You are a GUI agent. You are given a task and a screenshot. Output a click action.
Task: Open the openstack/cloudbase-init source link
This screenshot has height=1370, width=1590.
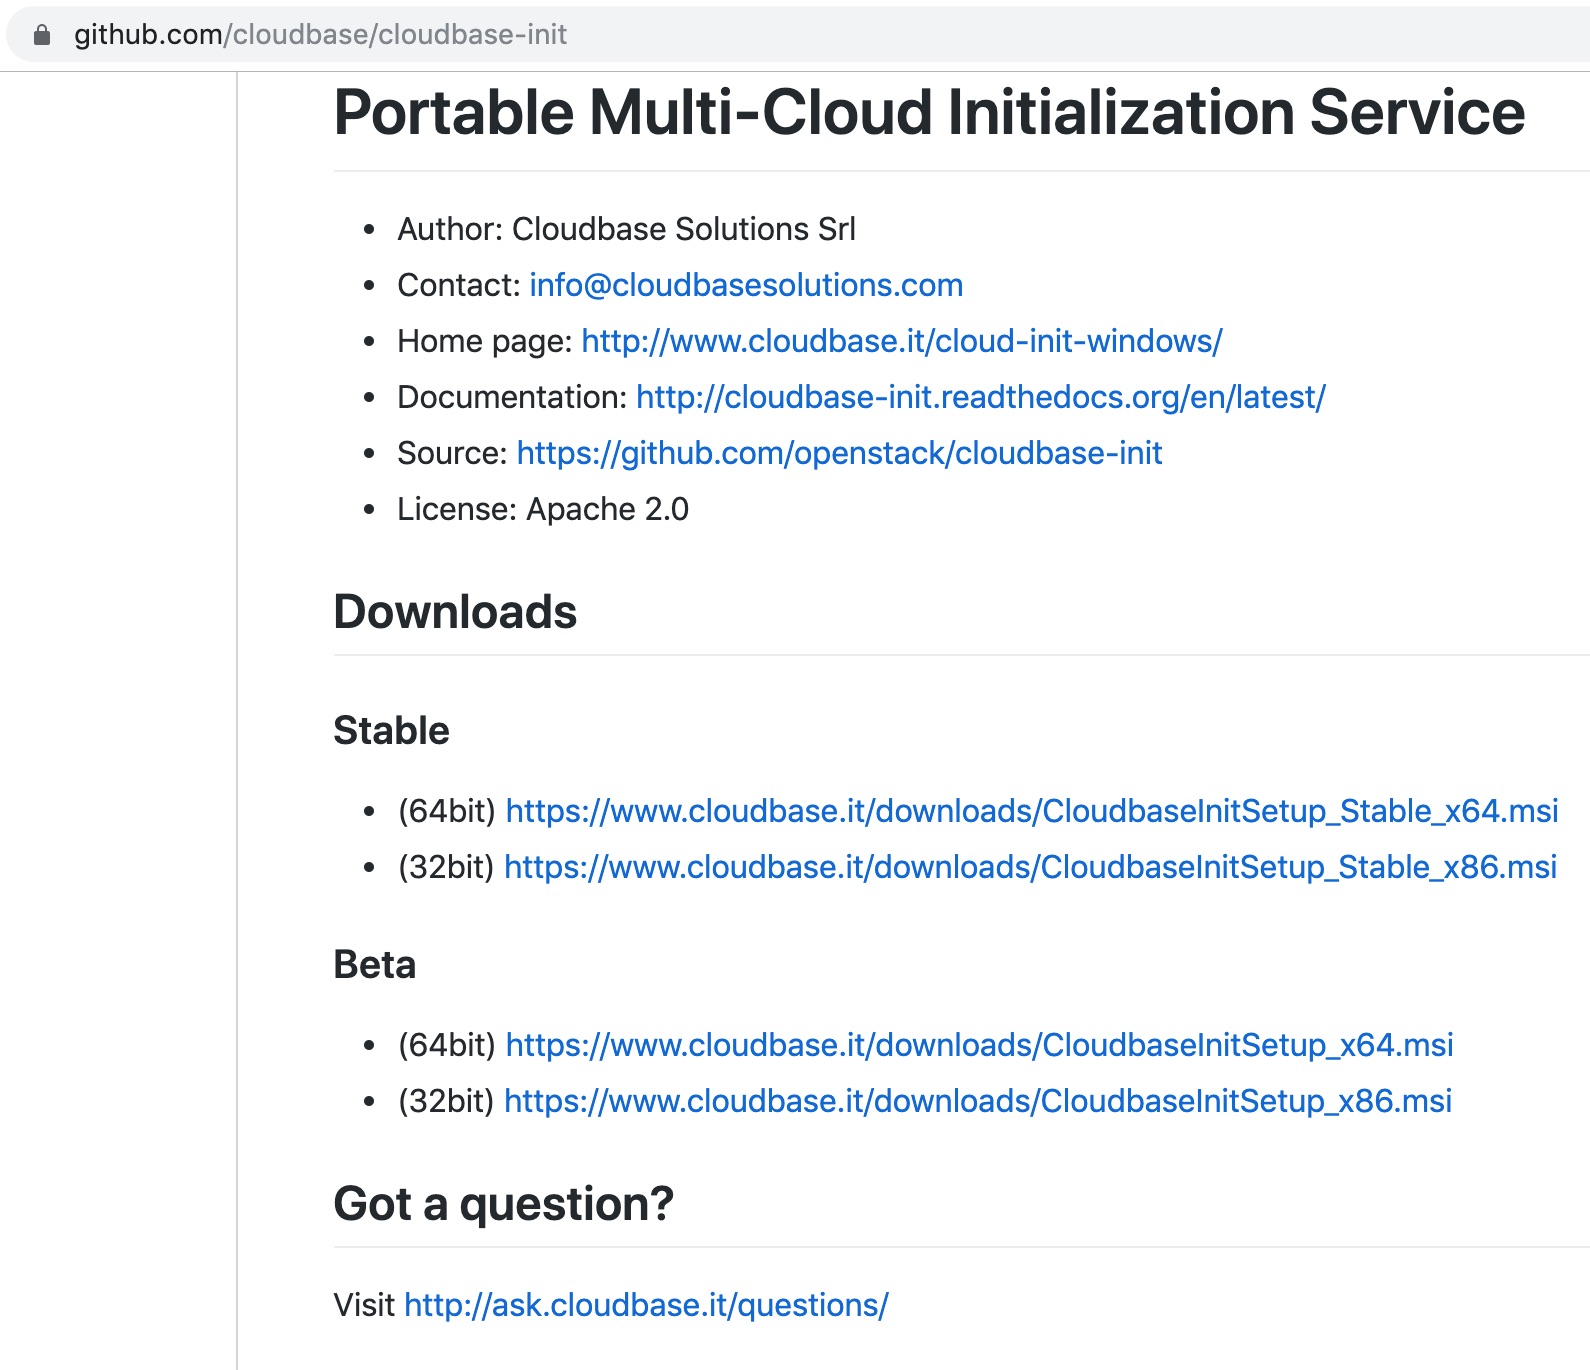(839, 453)
